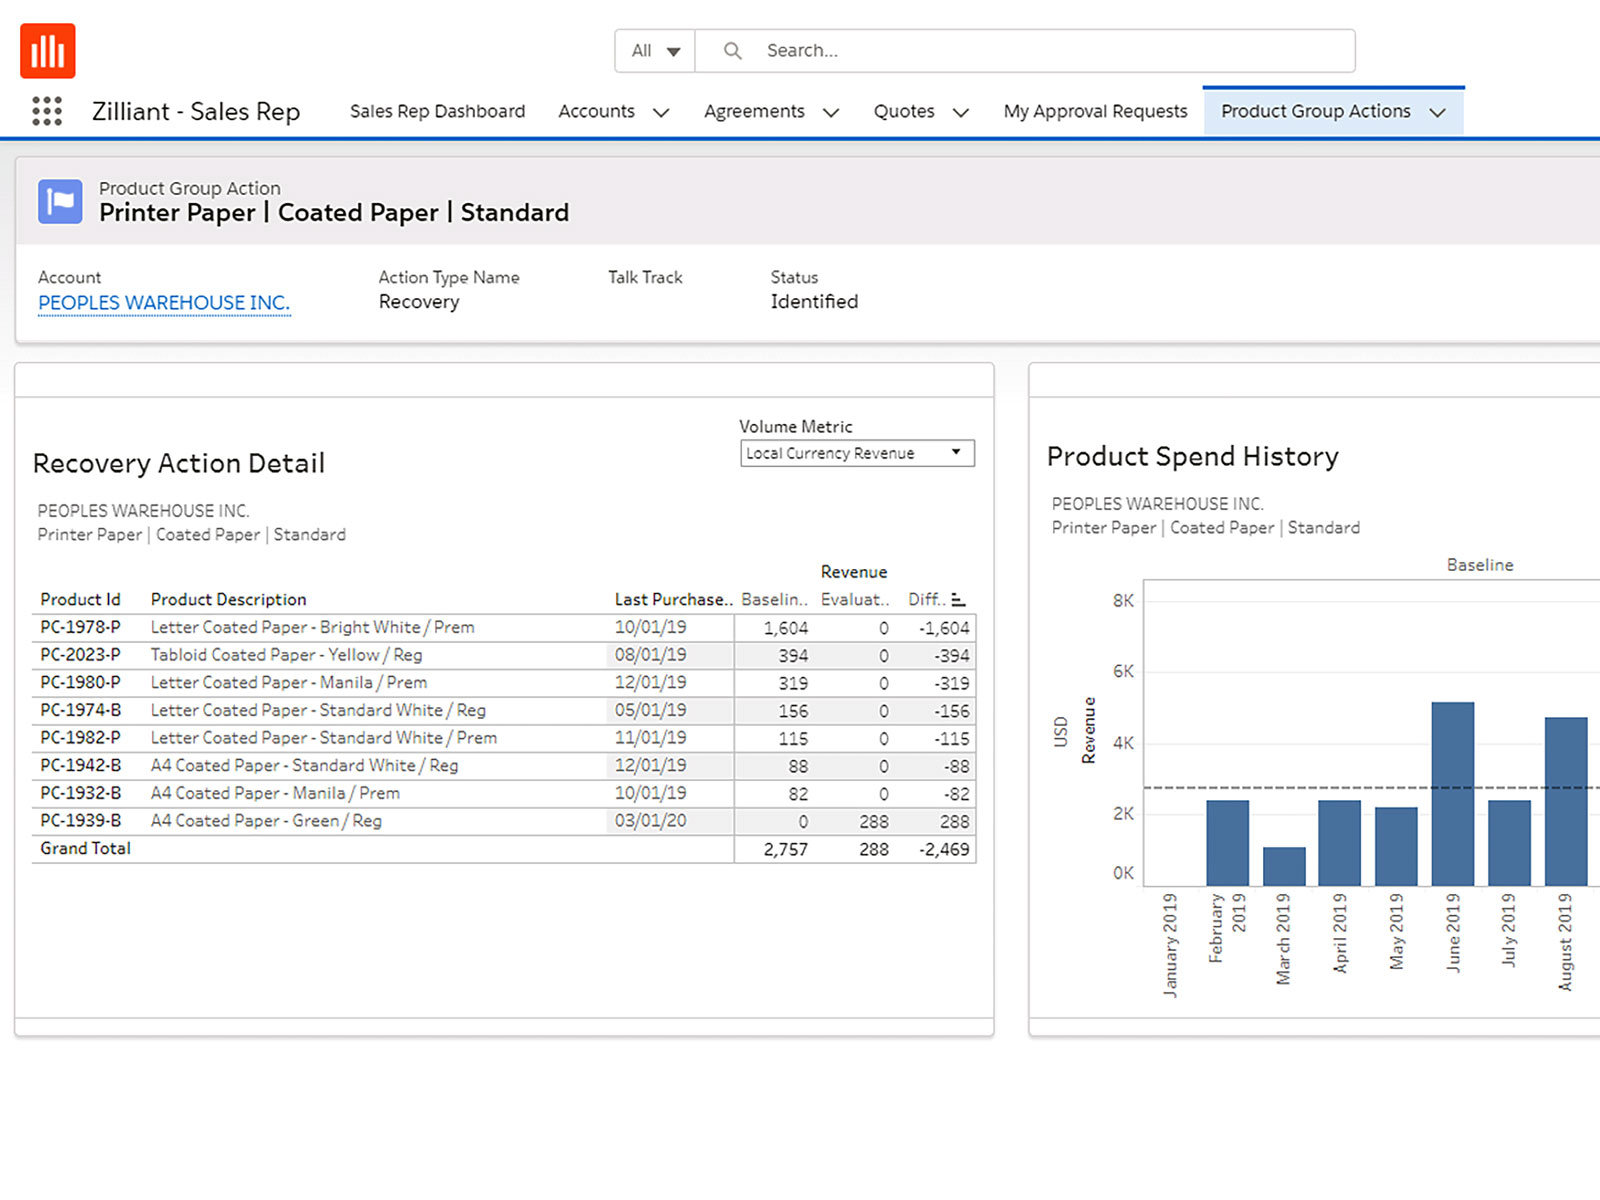This screenshot has height=1200, width=1600.
Task: Click the Last Purchase column header
Action: [x=672, y=599]
